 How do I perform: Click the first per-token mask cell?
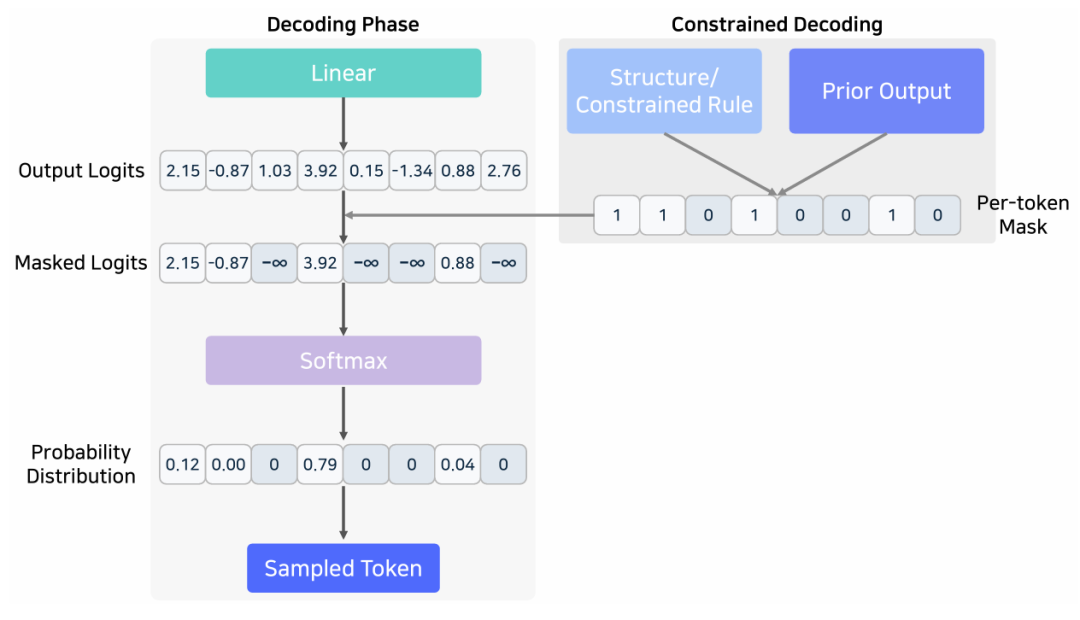click(x=617, y=215)
